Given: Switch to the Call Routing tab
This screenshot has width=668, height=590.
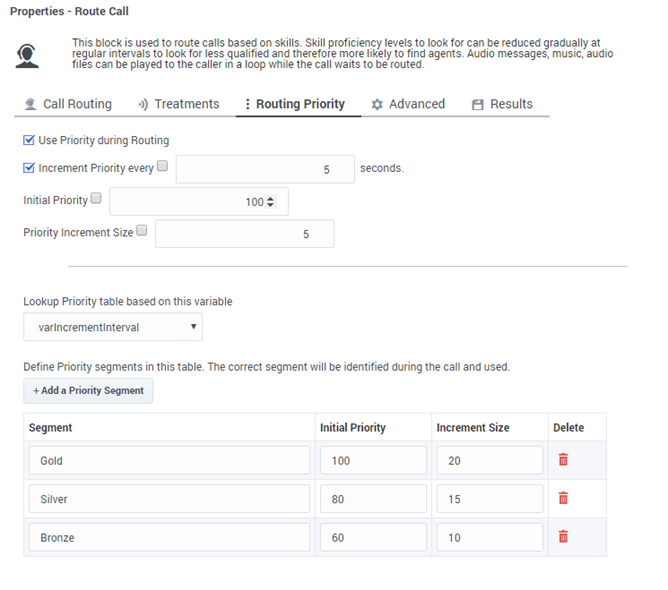Looking at the screenshot, I should [68, 104].
